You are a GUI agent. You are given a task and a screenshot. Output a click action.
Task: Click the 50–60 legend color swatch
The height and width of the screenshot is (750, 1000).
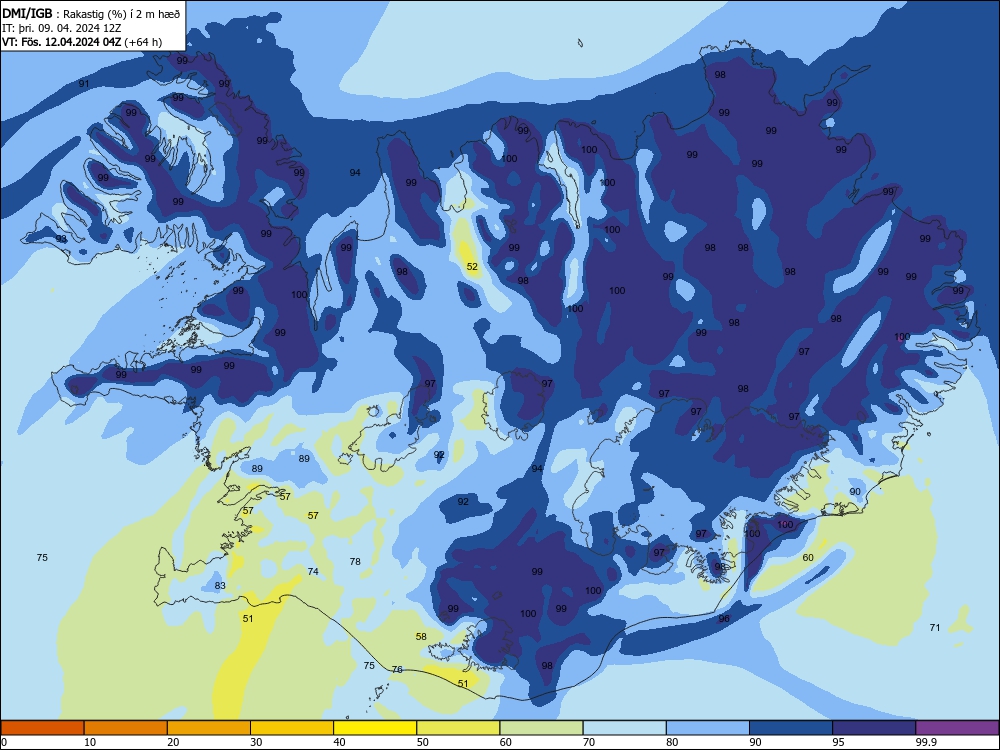tap(459, 728)
